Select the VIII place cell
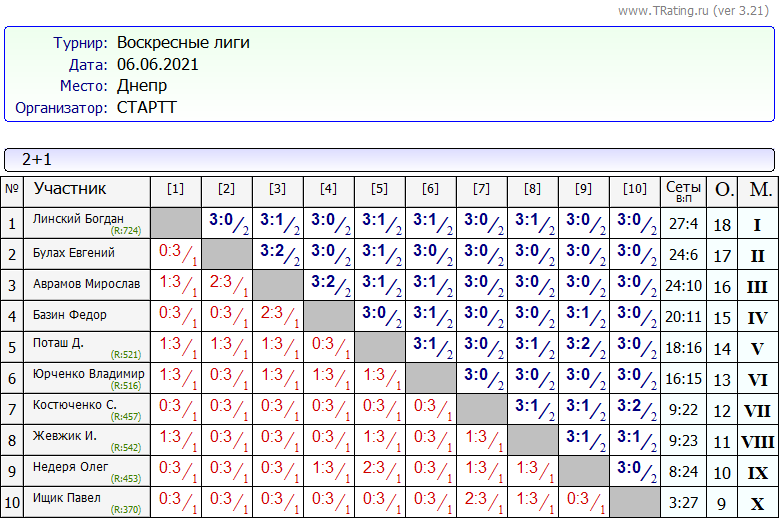779x518 pixels. [758, 441]
